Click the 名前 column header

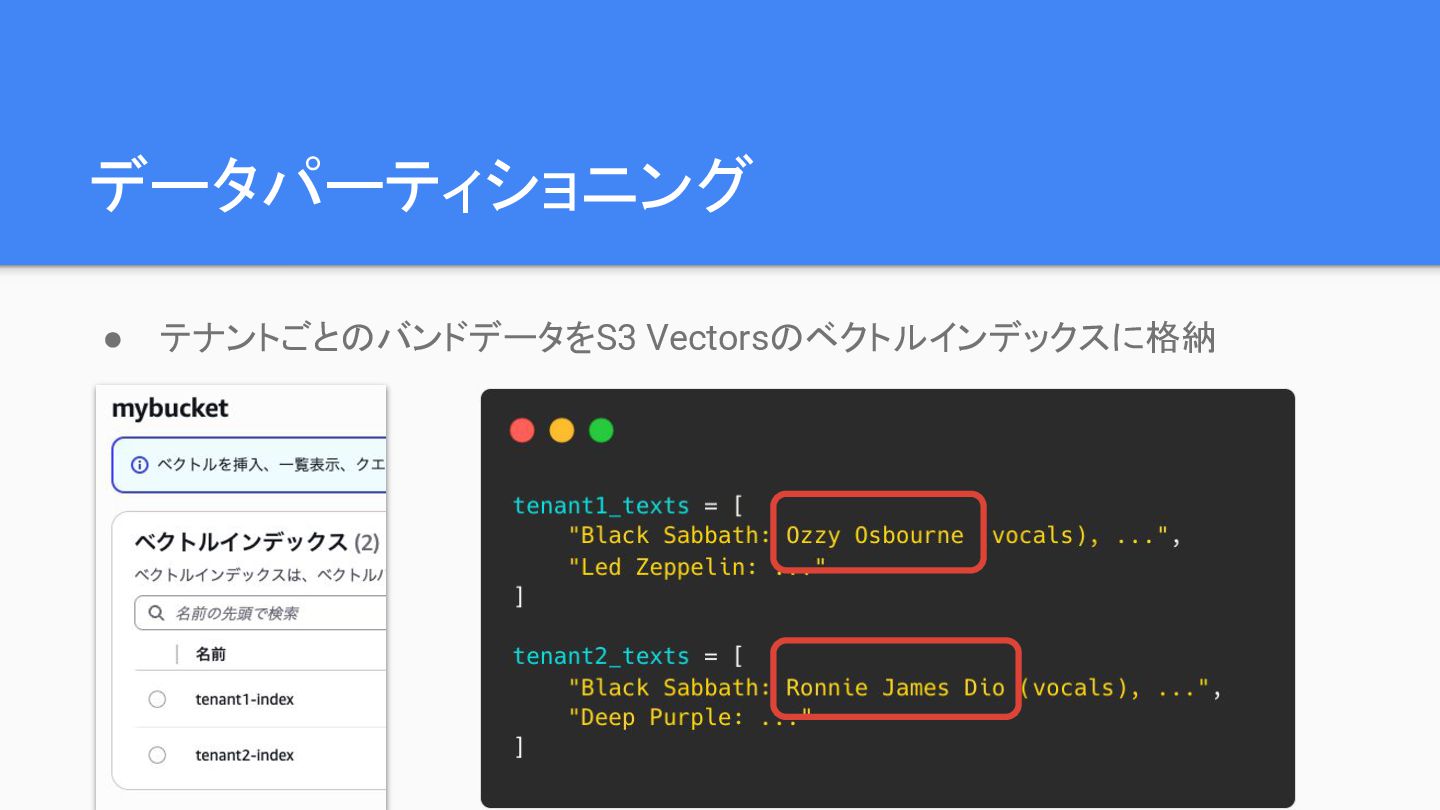point(210,654)
